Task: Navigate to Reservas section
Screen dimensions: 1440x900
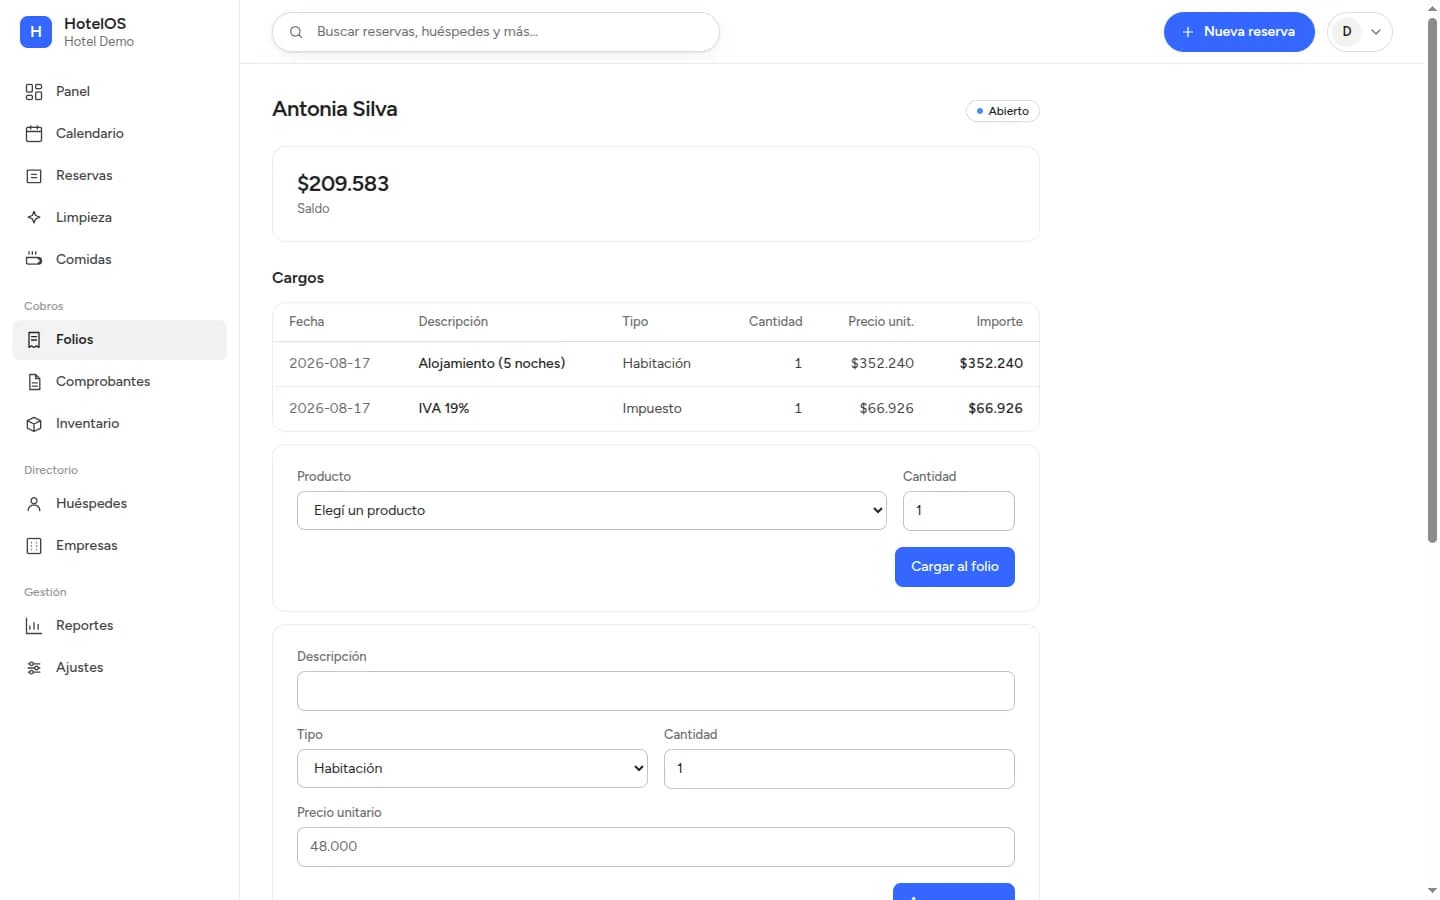Action: 120,176
